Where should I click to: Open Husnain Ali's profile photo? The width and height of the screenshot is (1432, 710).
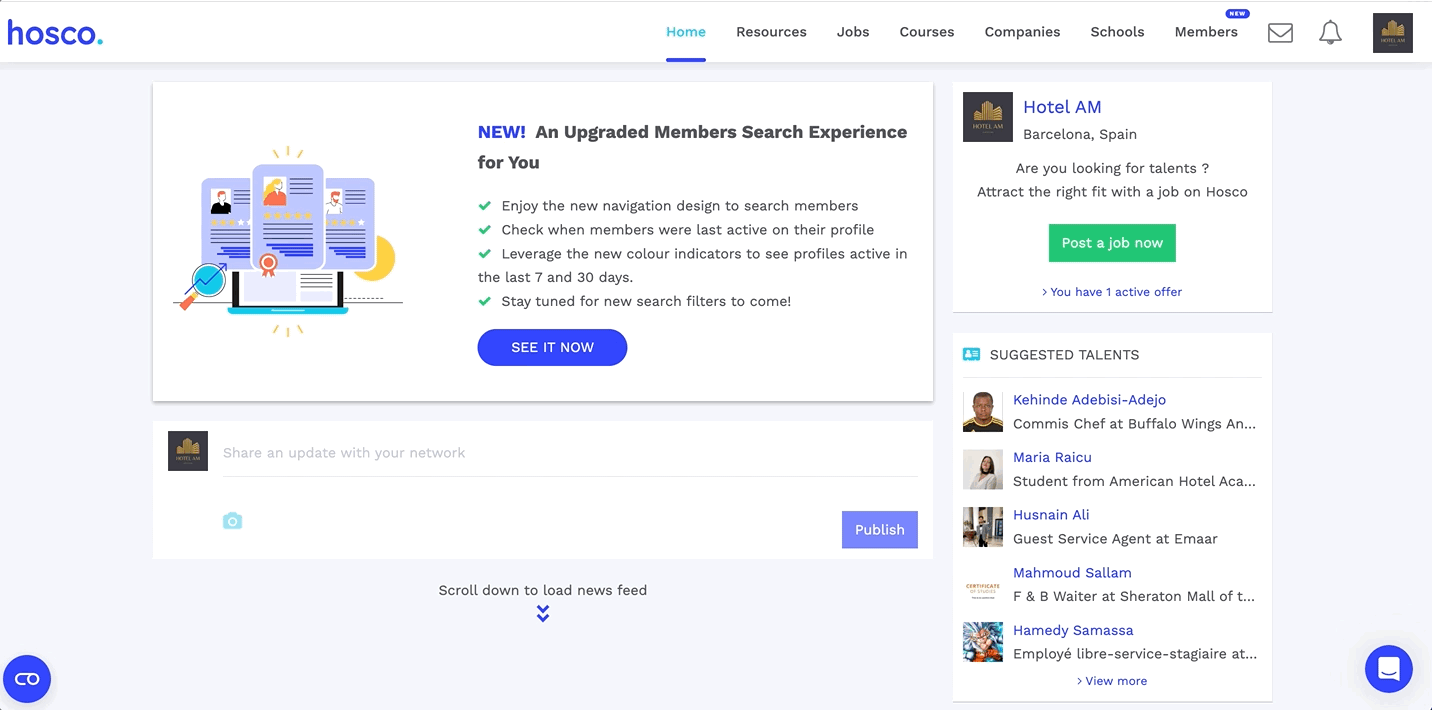[983, 527]
